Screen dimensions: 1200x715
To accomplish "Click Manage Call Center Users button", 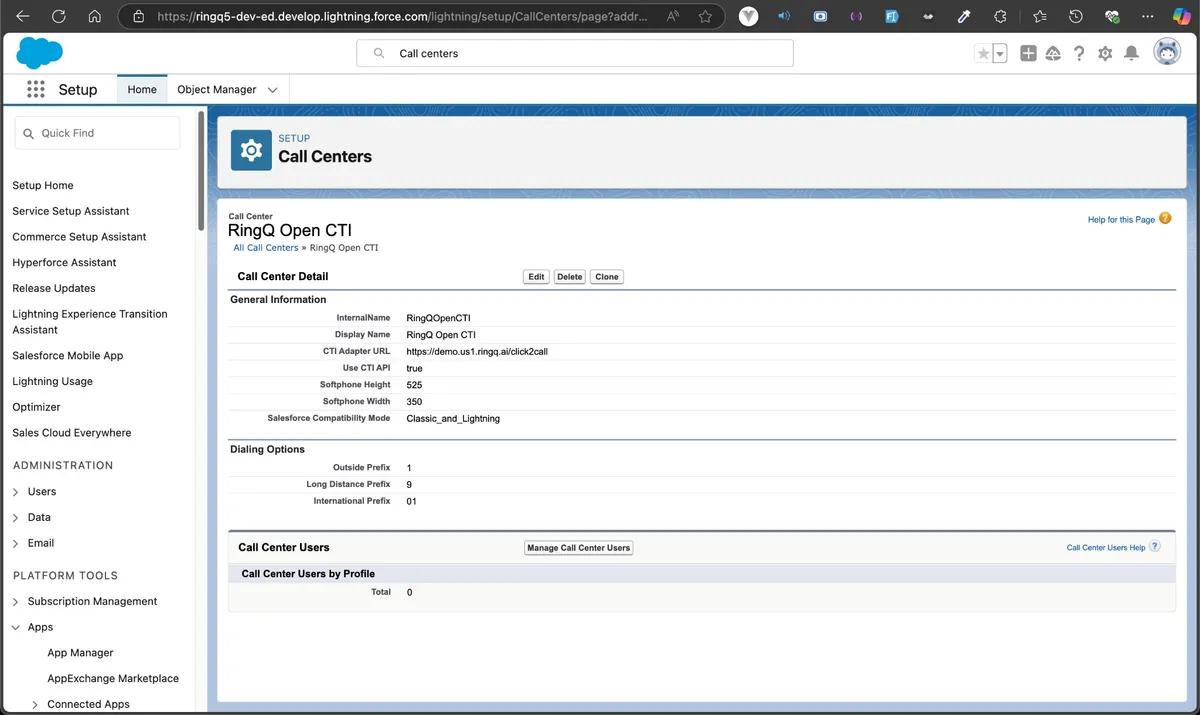I will coord(579,548).
